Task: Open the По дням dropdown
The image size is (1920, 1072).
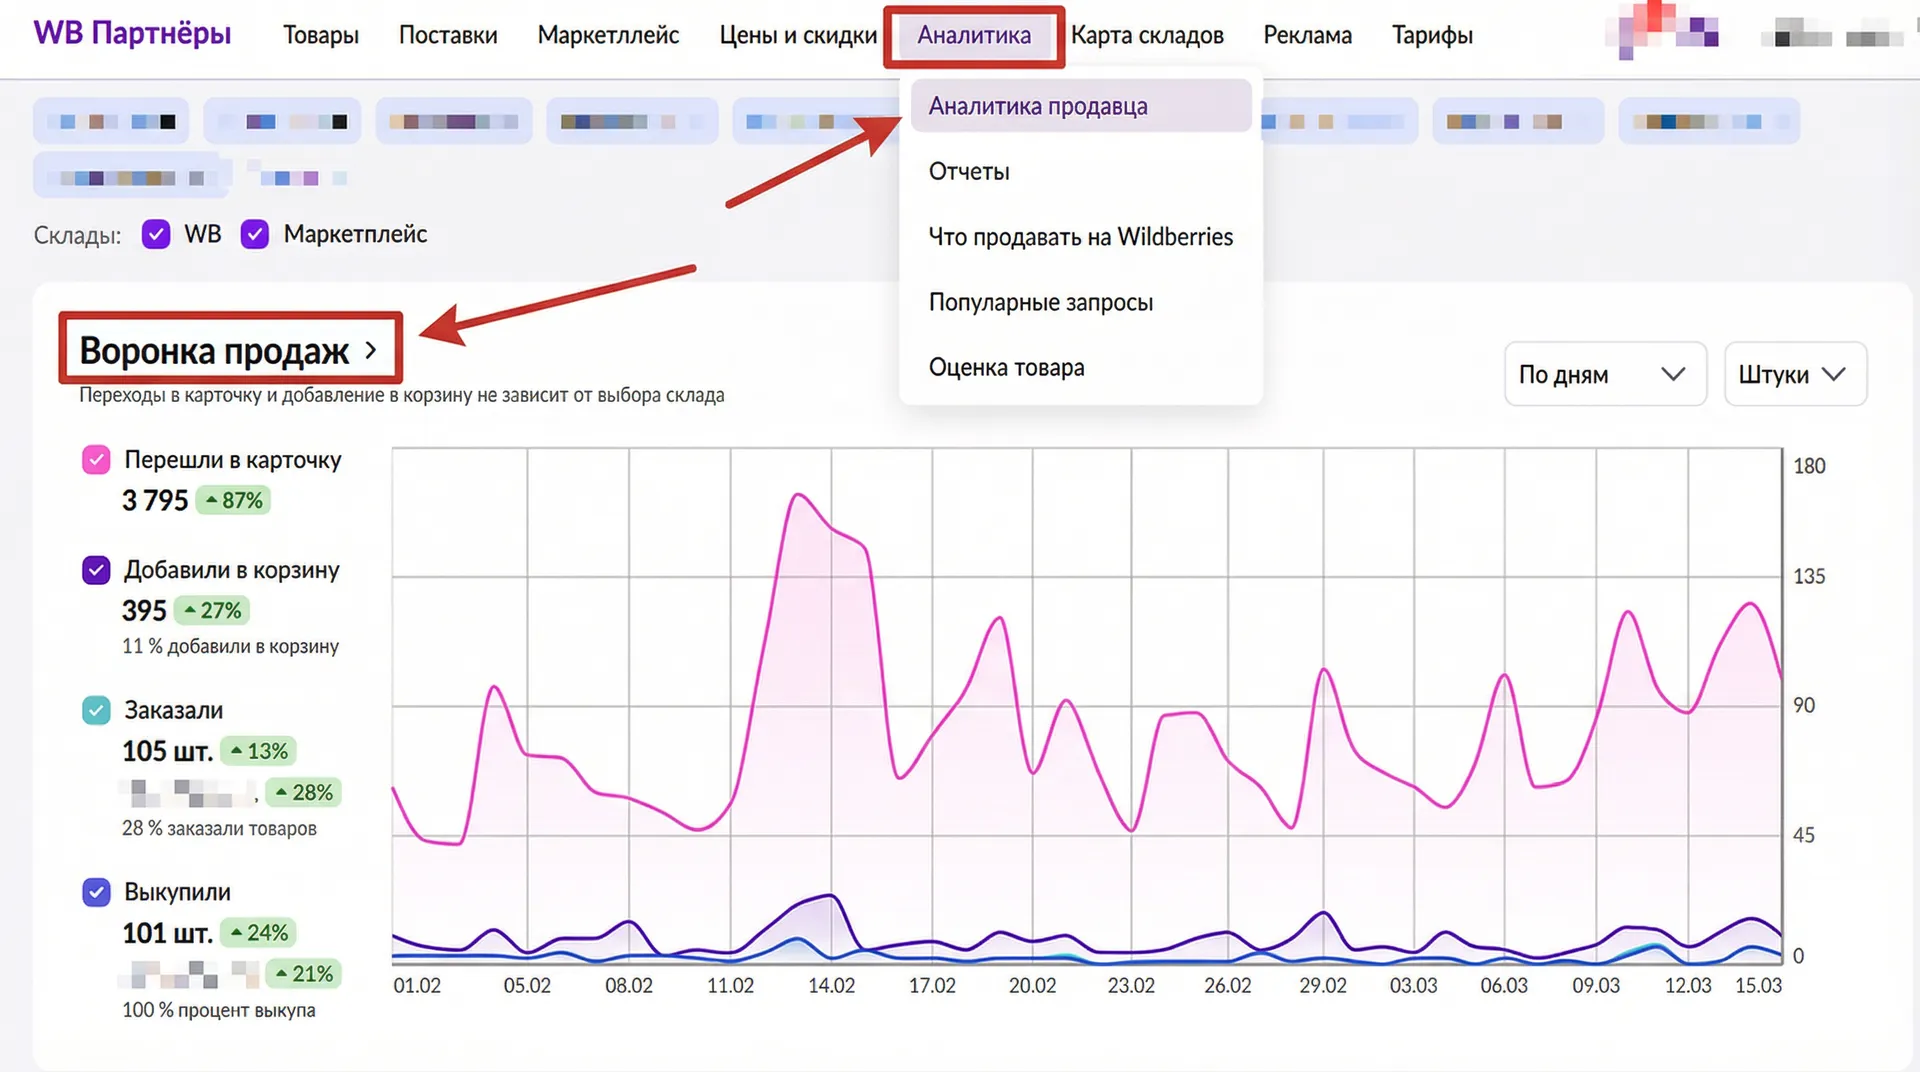Action: point(1604,374)
